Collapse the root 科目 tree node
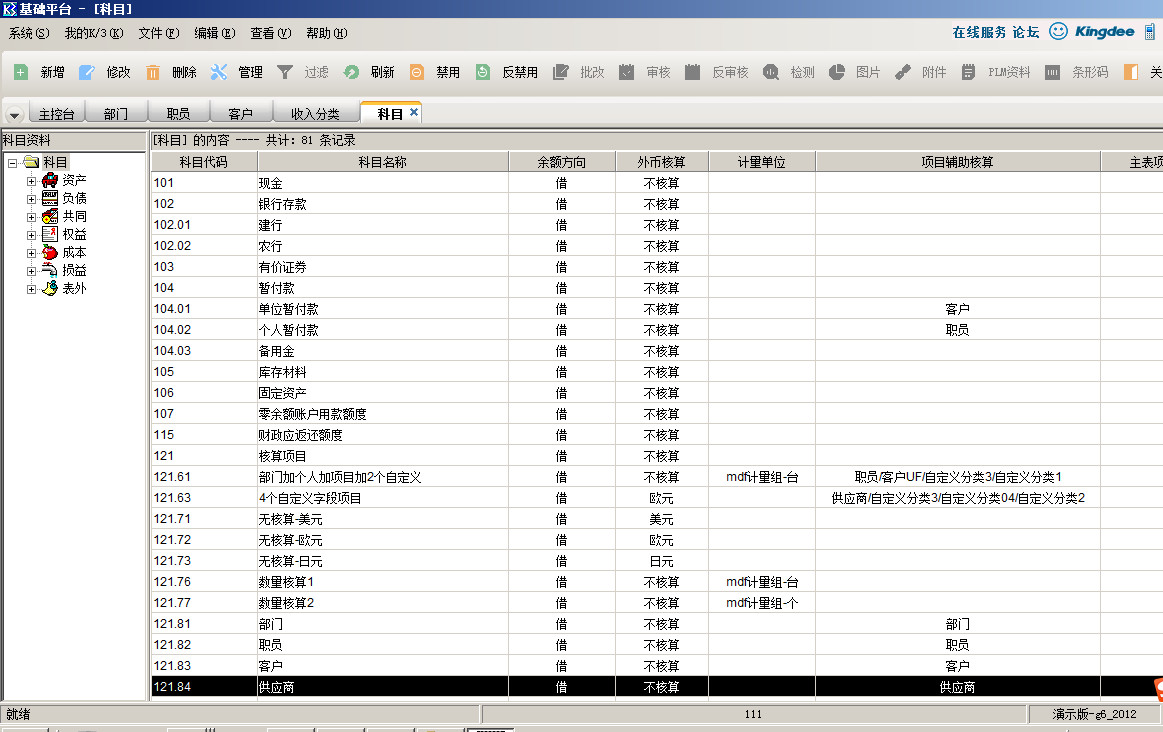Viewport: 1163px width, 732px height. pyautogui.click(x=13, y=162)
